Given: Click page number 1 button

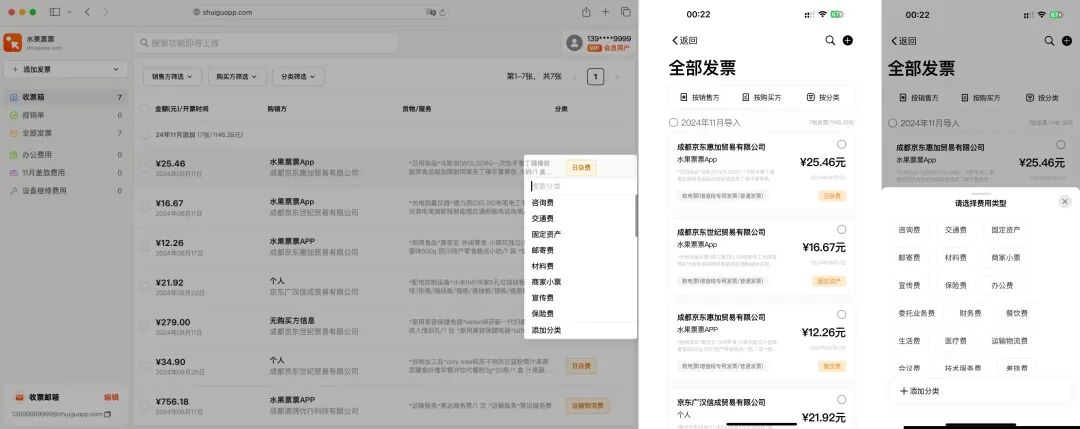Looking at the screenshot, I should click(596, 76).
